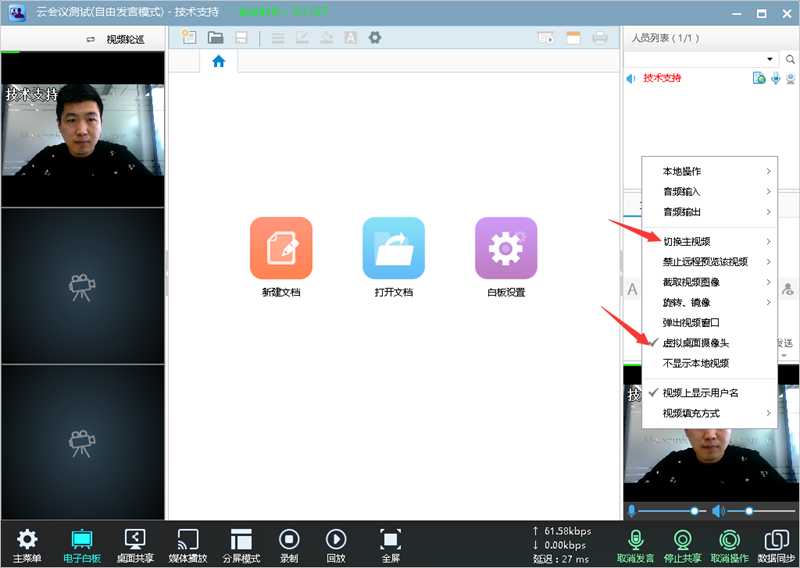
Task: Select participant 技术支持 in list
Action: tap(662, 78)
